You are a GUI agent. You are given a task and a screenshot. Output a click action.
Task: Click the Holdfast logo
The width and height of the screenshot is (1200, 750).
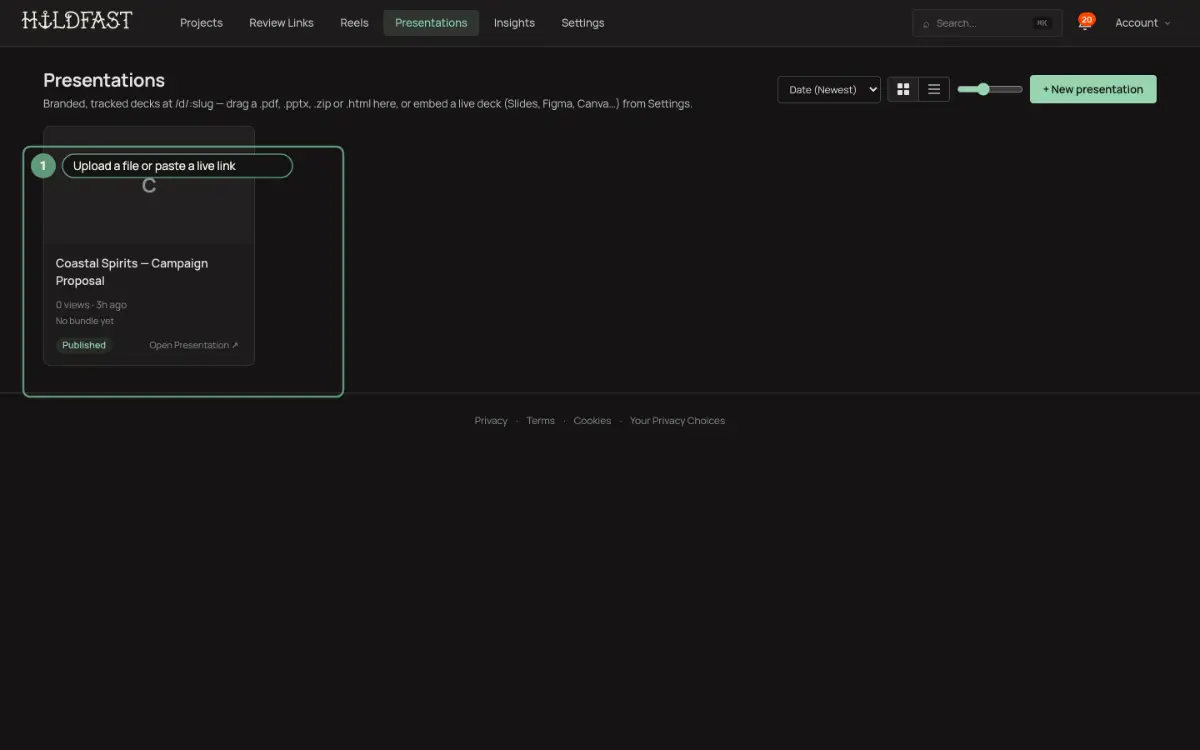coord(77,21)
